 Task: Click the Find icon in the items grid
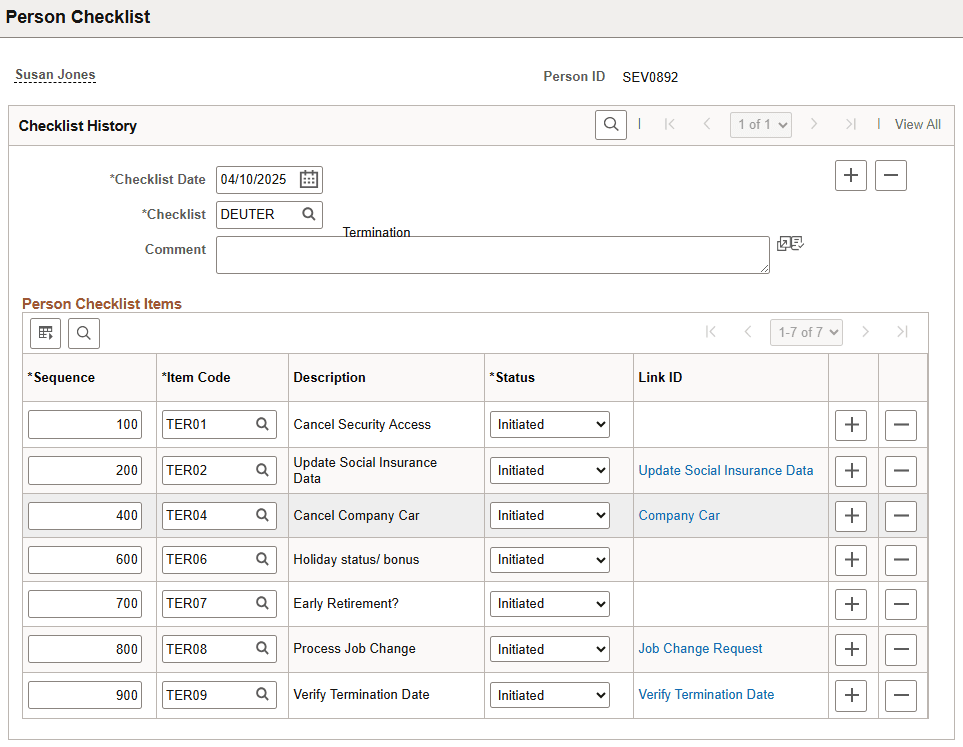[83, 332]
